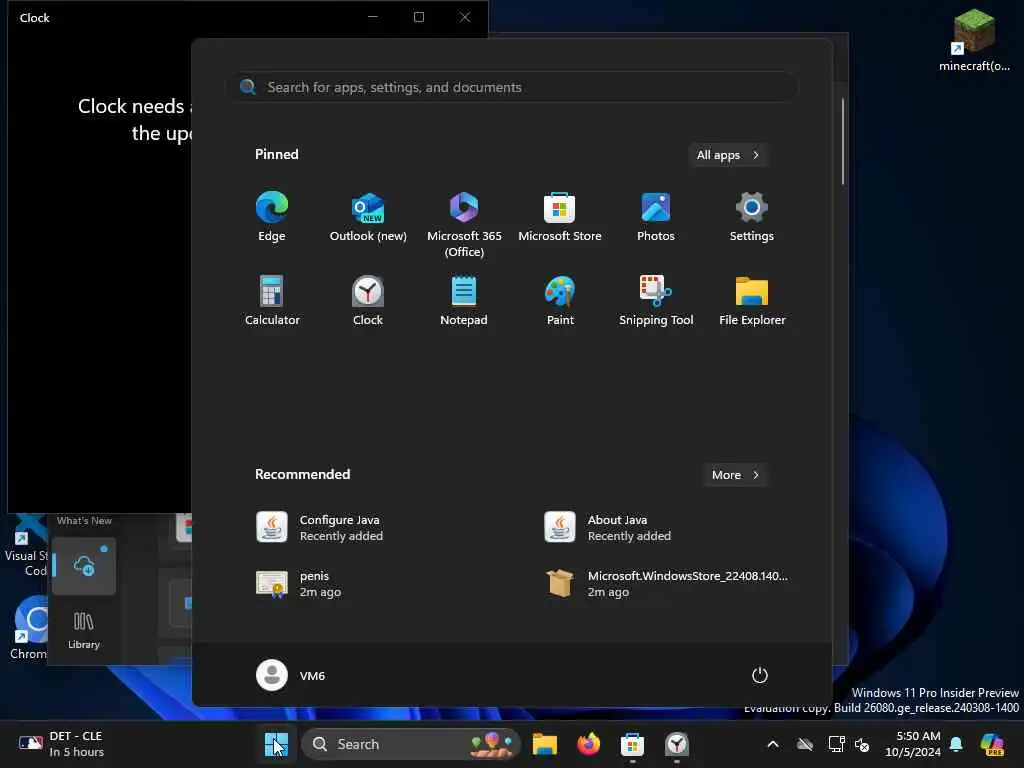Launch the Photos app
Image resolution: width=1024 pixels, height=768 pixels.
click(656, 217)
